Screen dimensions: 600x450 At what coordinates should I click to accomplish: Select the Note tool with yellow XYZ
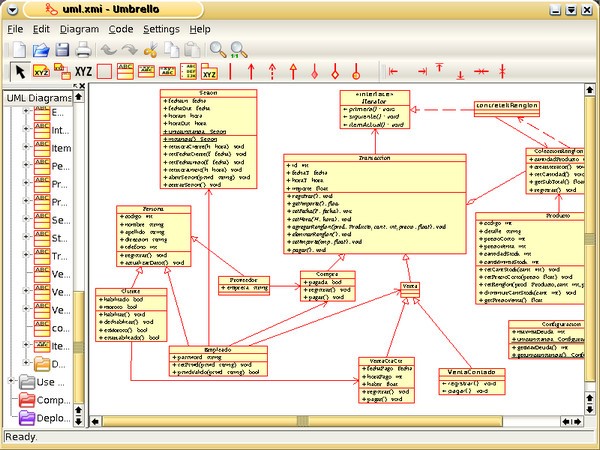(41, 71)
